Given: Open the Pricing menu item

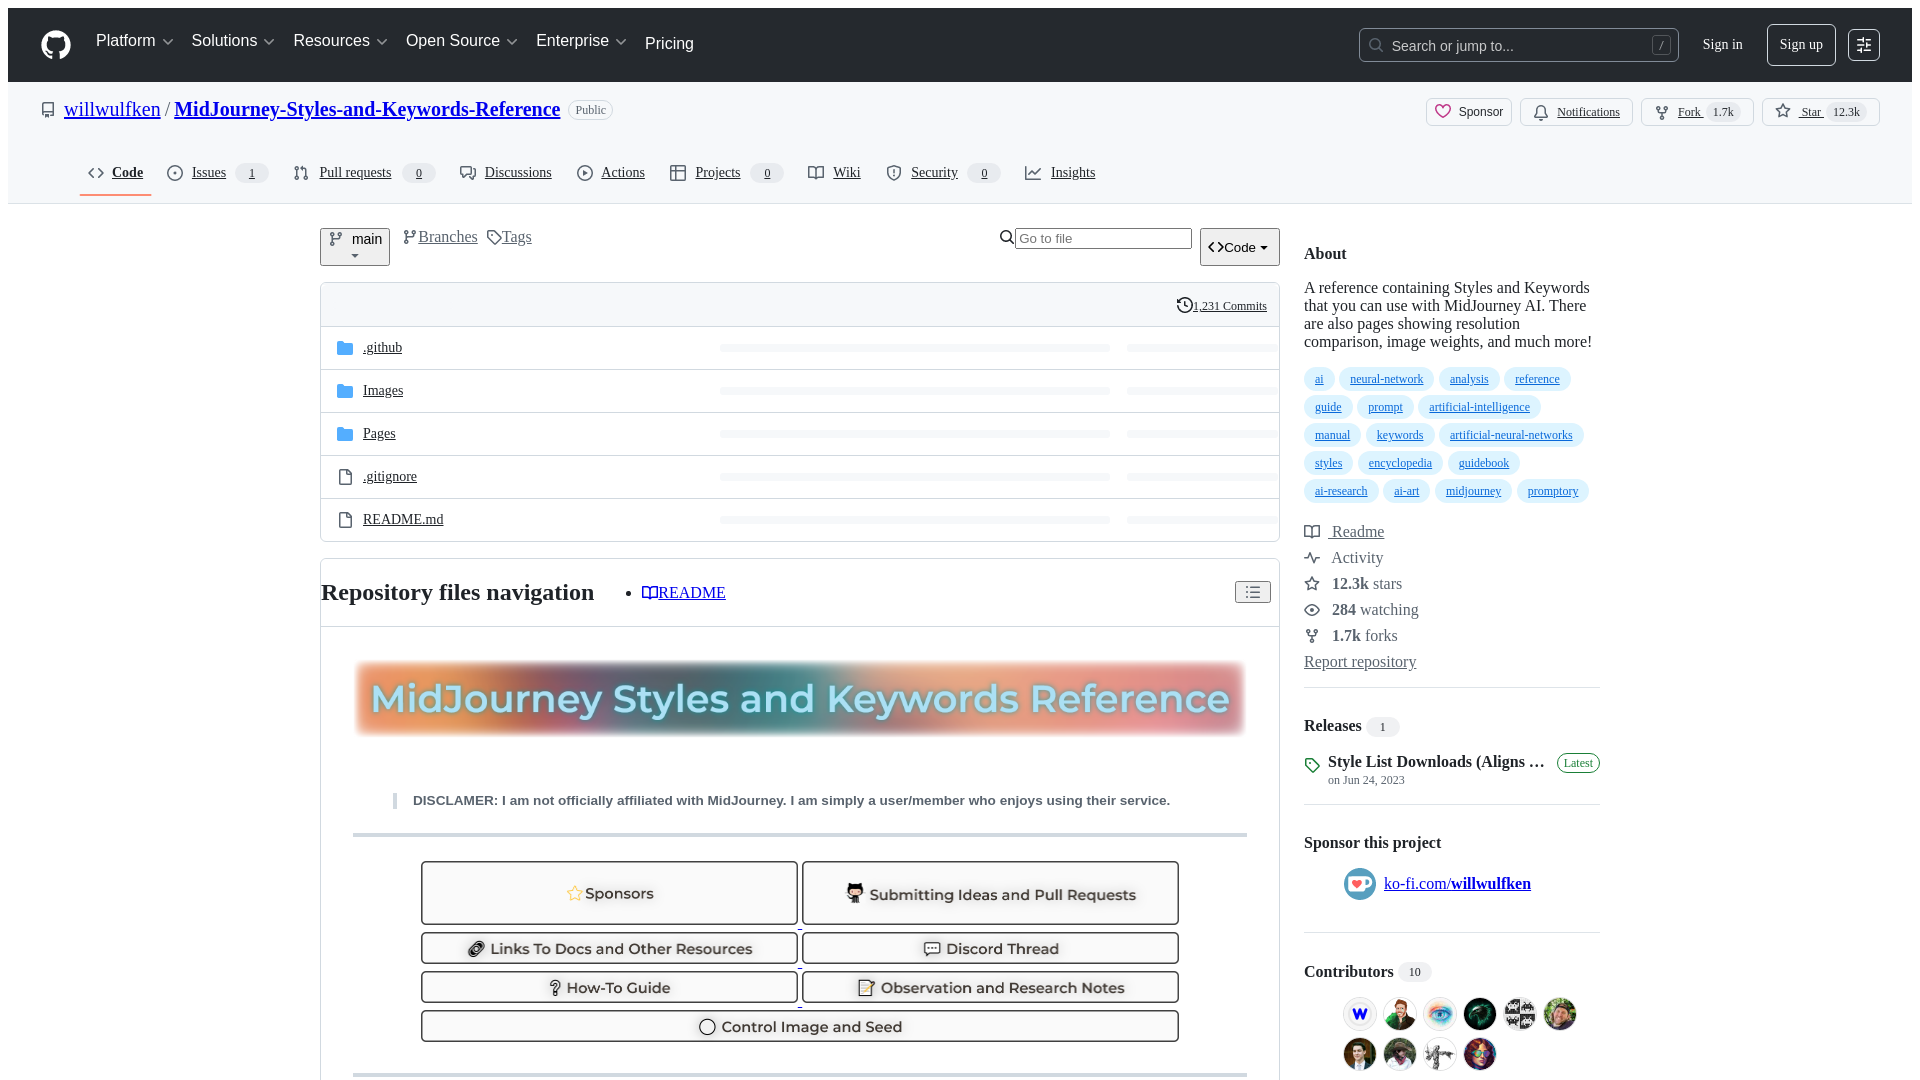Looking at the screenshot, I should [x=668, y=43].
